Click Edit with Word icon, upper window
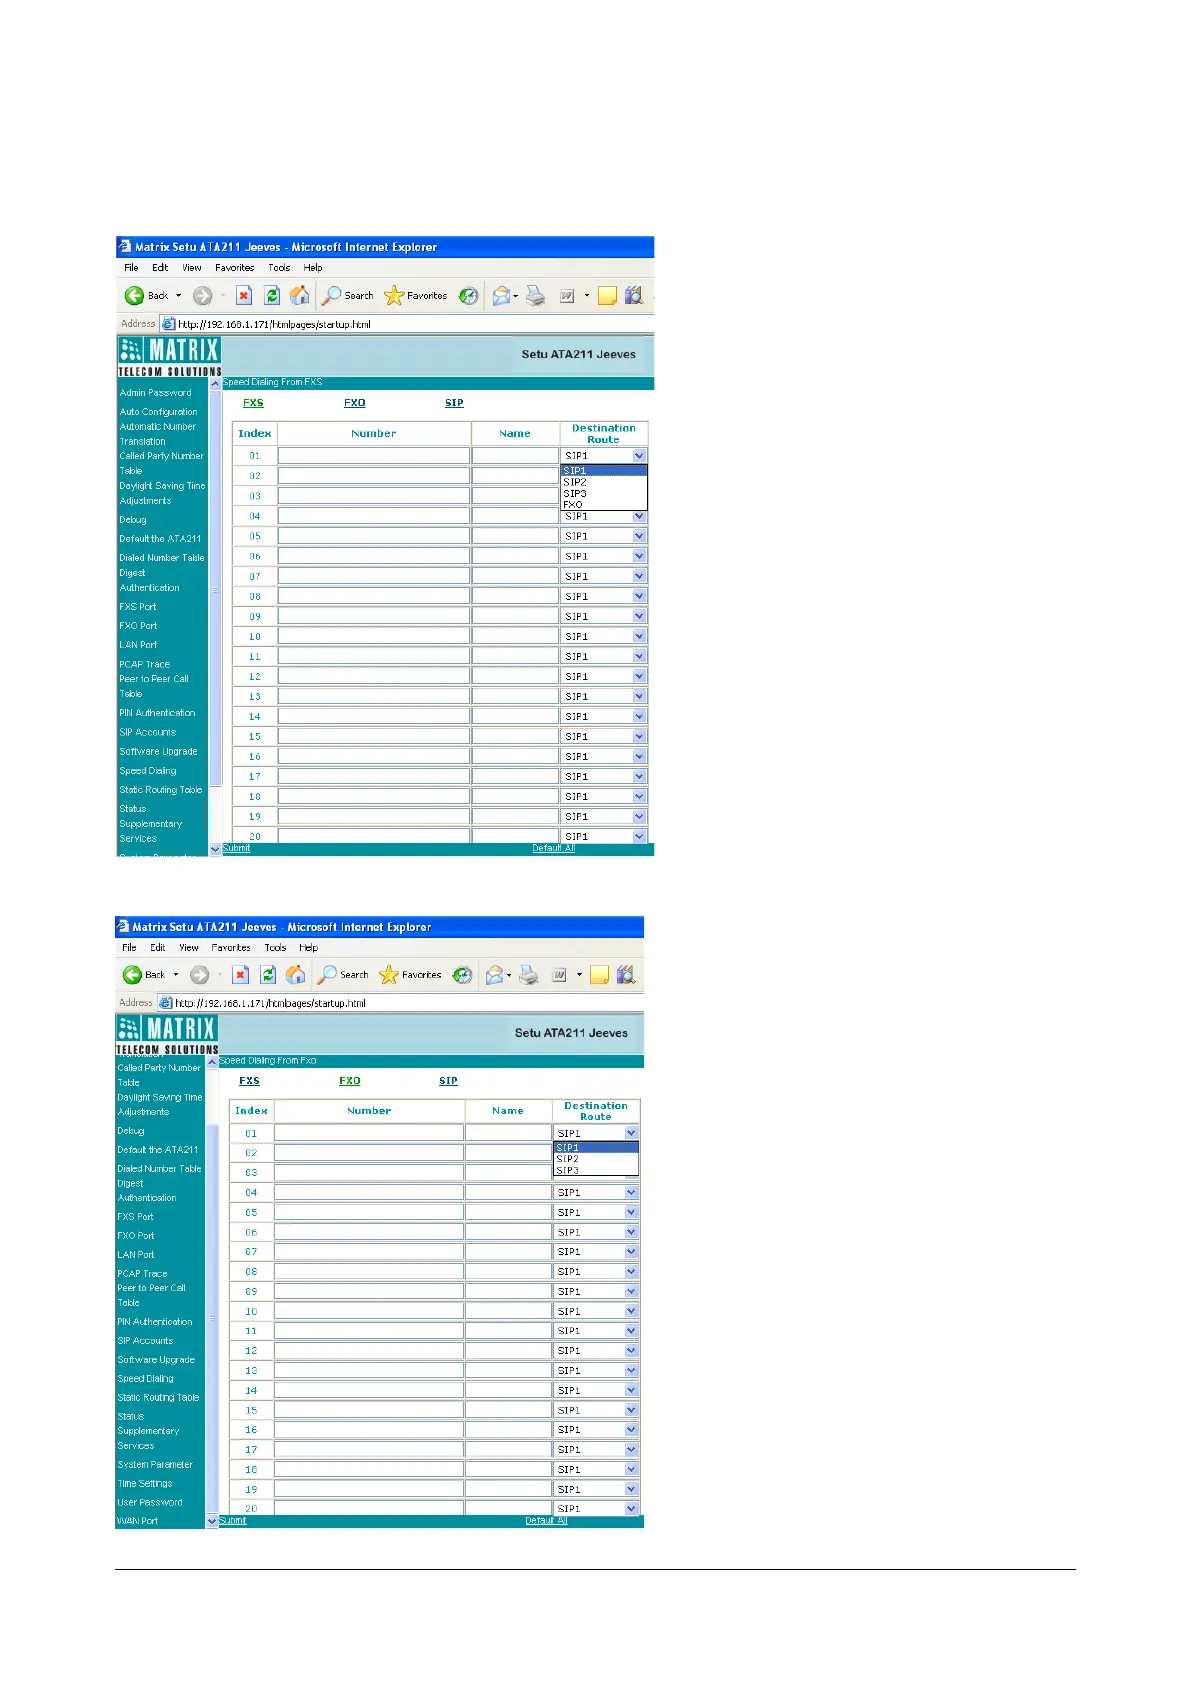Screen dimensions: 1190x1684 567,296
